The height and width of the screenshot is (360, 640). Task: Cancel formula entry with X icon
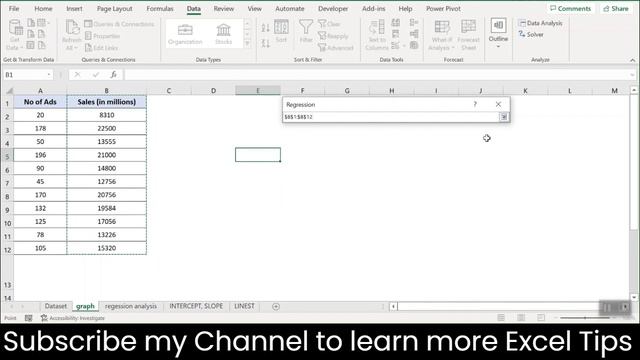[77, 75]
